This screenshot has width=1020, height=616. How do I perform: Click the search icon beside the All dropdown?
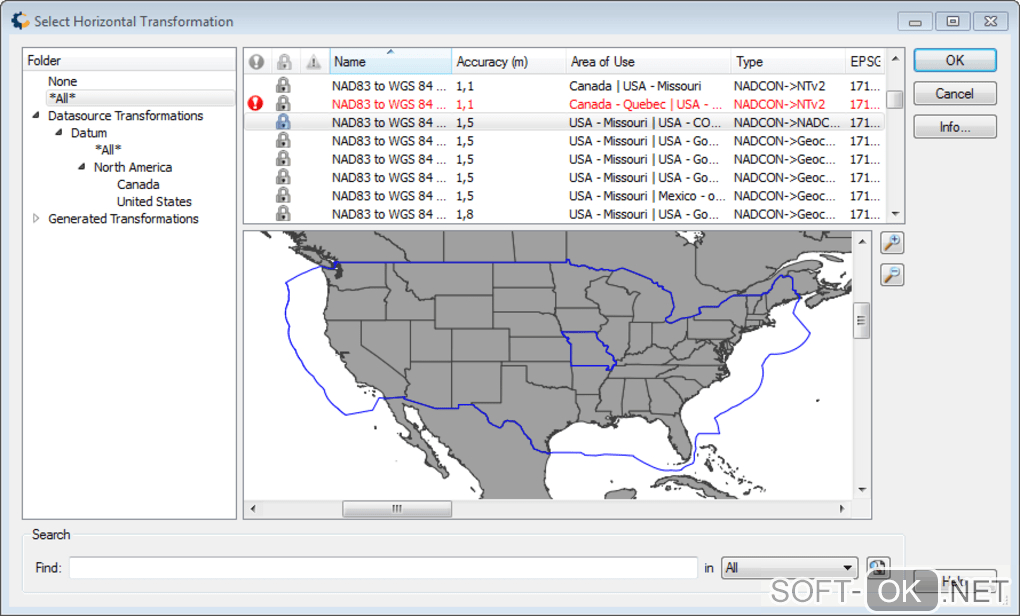pyautogui.click(x=878, y=567)
